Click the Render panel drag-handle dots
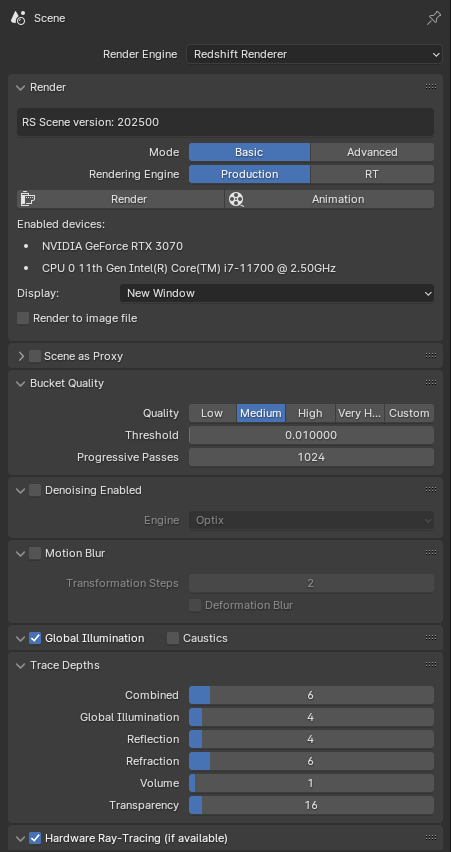This screenshot has width=451, height=852. coord(431,86)
